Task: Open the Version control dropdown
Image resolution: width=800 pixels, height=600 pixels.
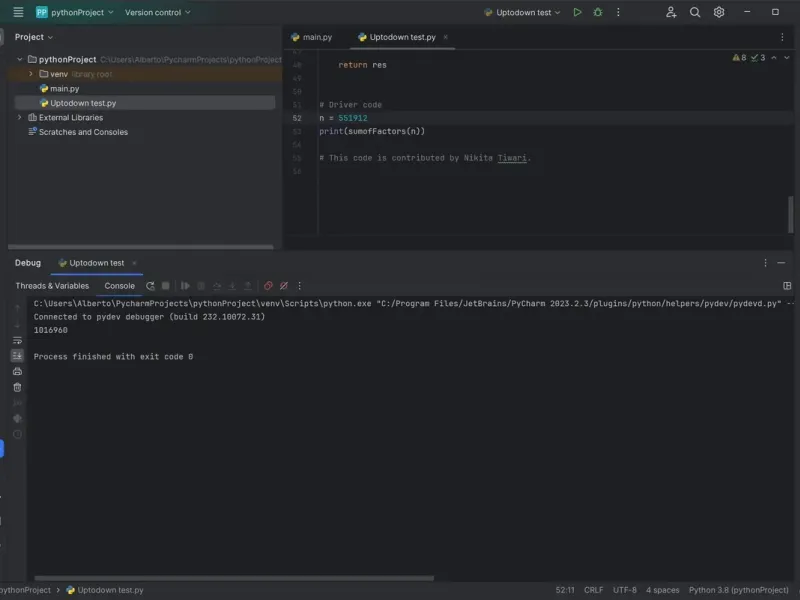Action: (x=157, y=12)
